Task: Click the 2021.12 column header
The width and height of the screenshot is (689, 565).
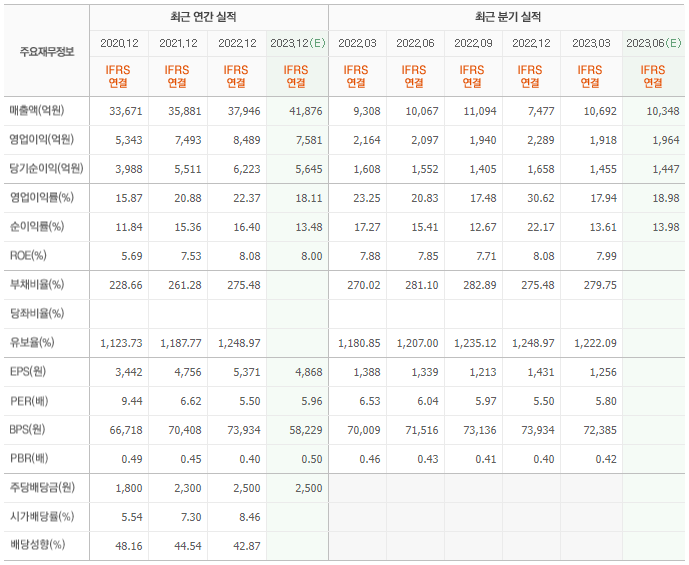Action: [178, 43]
